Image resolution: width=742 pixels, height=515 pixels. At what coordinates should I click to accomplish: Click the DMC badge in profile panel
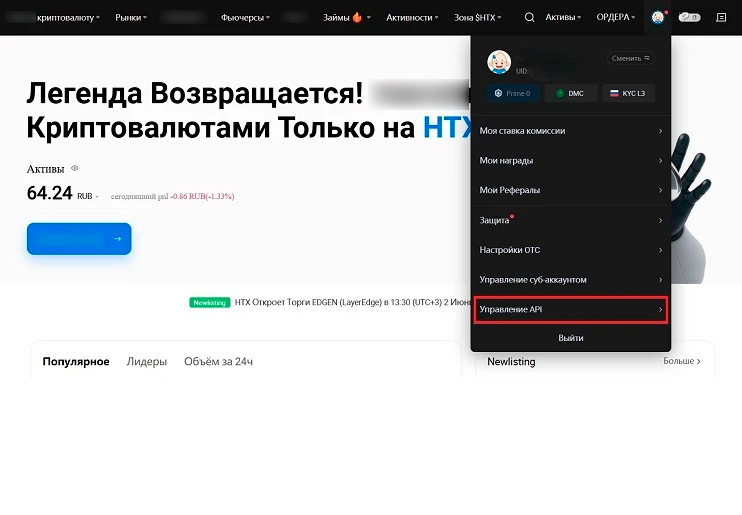(570, 93)
